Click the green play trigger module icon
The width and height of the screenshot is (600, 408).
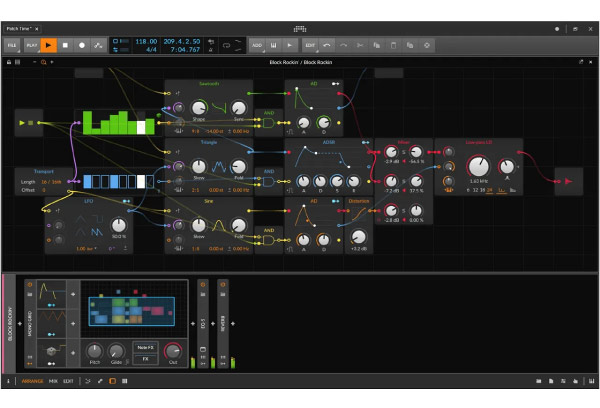tap(22, 123)
